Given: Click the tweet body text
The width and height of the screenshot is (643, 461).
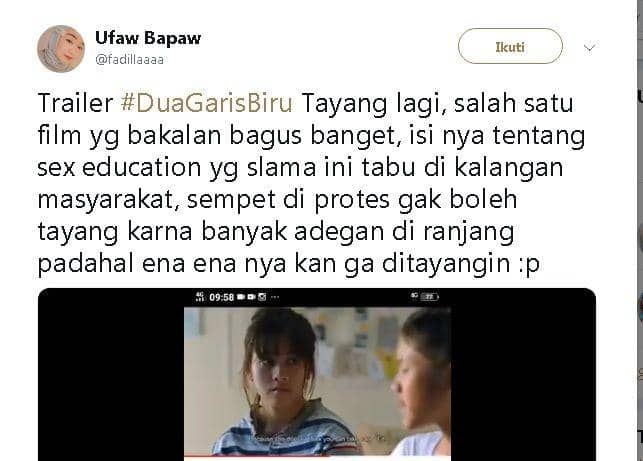Looking at the screenshot, I should tap(312, 183).
